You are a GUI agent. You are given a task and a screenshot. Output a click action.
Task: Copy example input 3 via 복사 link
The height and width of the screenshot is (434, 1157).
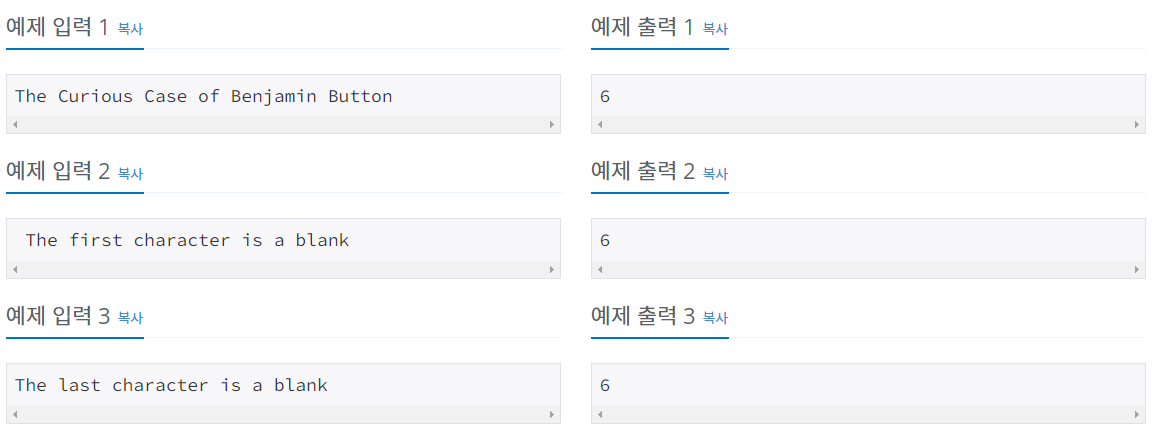(131, 318)
